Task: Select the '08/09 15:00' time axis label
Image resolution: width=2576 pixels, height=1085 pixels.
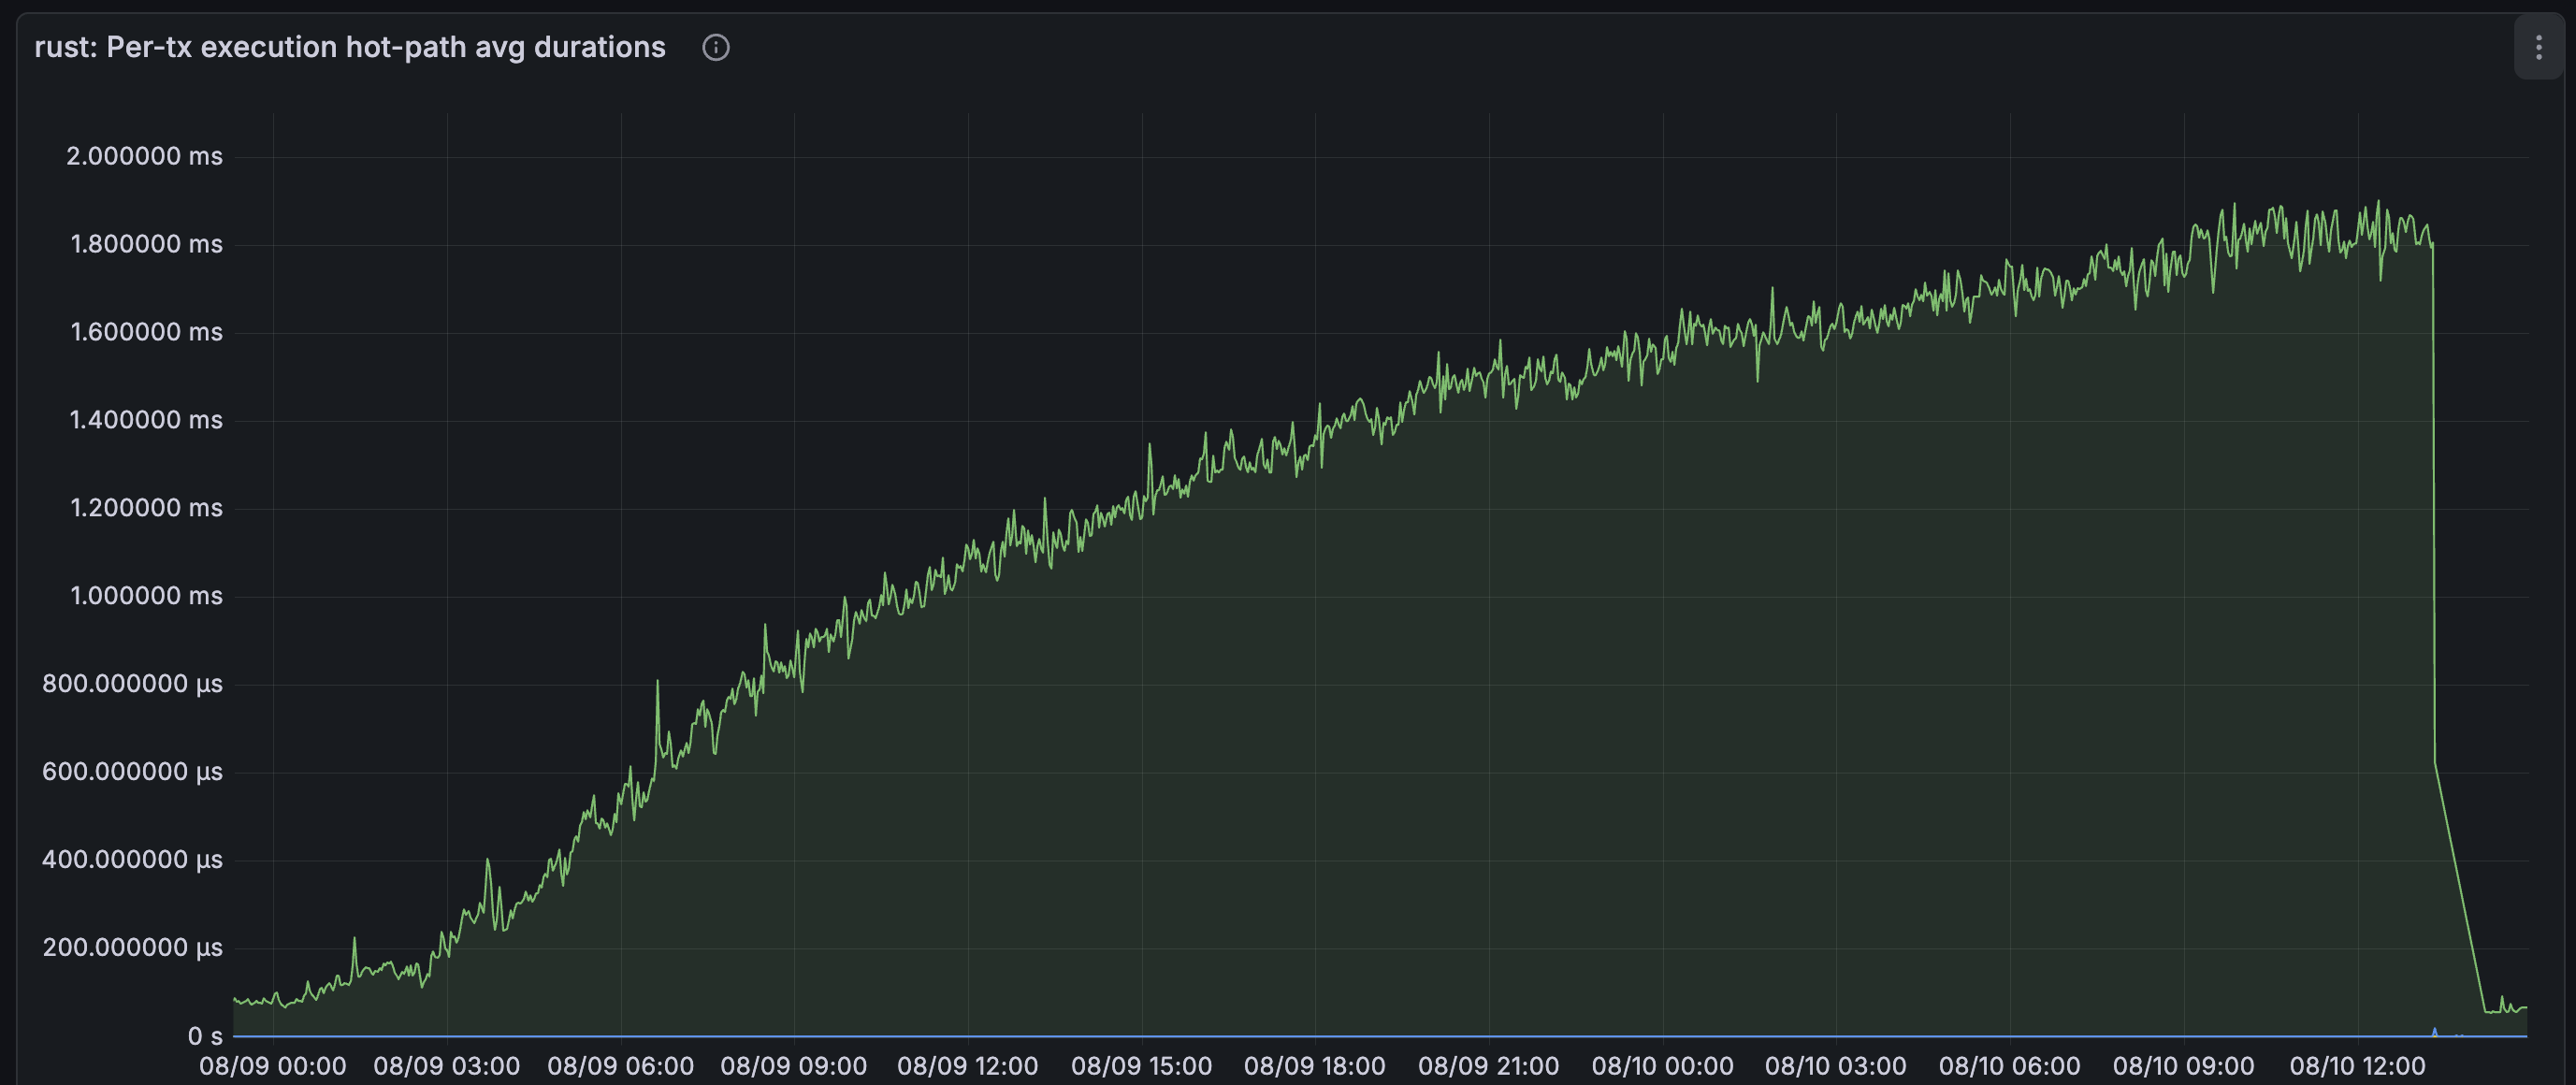Action: (1142, 1066)
